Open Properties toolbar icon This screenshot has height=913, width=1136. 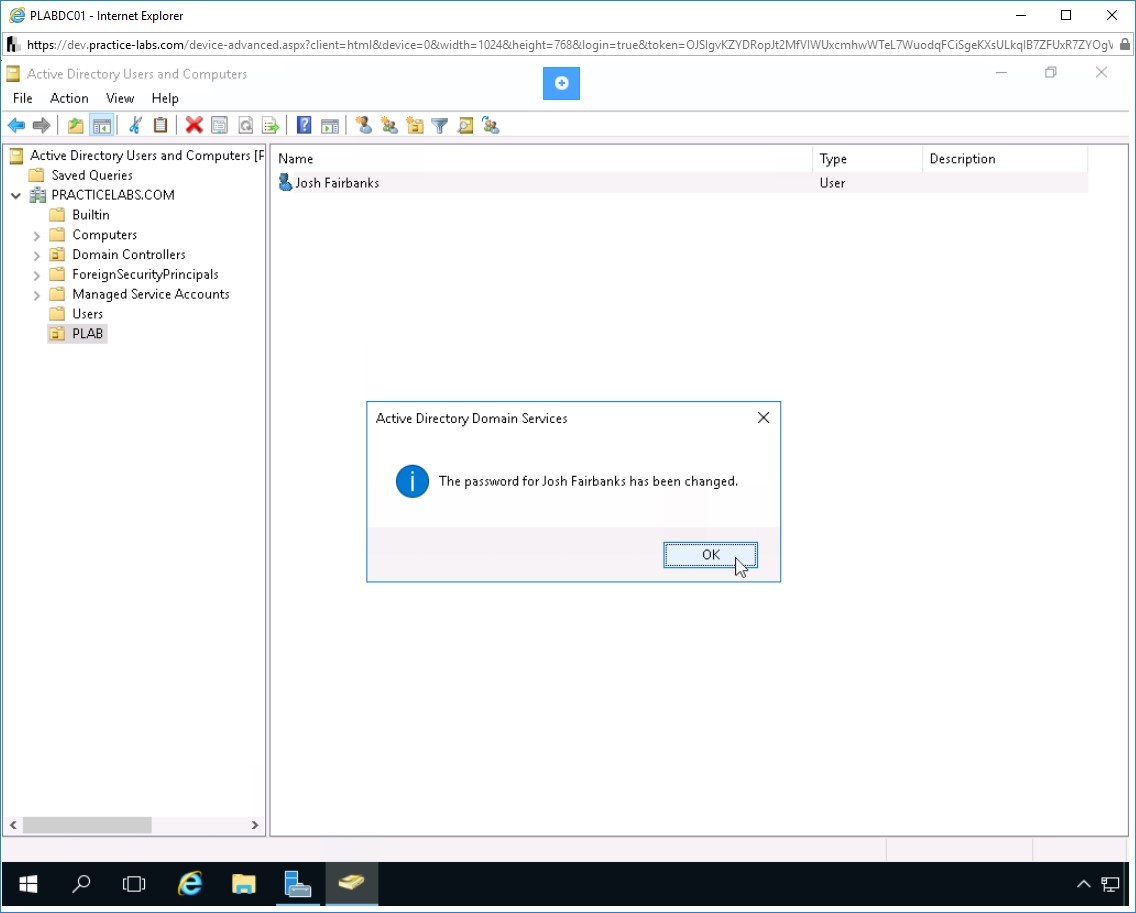pyautogui.click(x=220, y=125)
